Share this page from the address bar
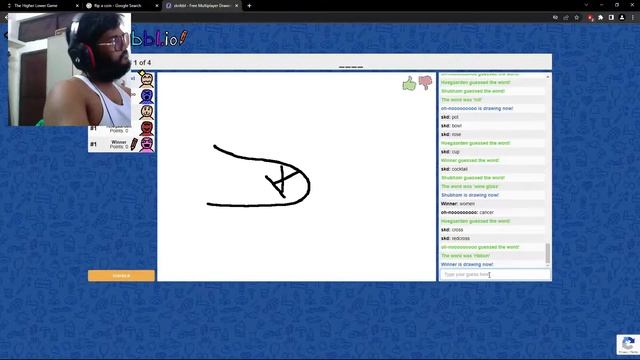The width and height of the screenshot is (640, 360). point(566,18)
